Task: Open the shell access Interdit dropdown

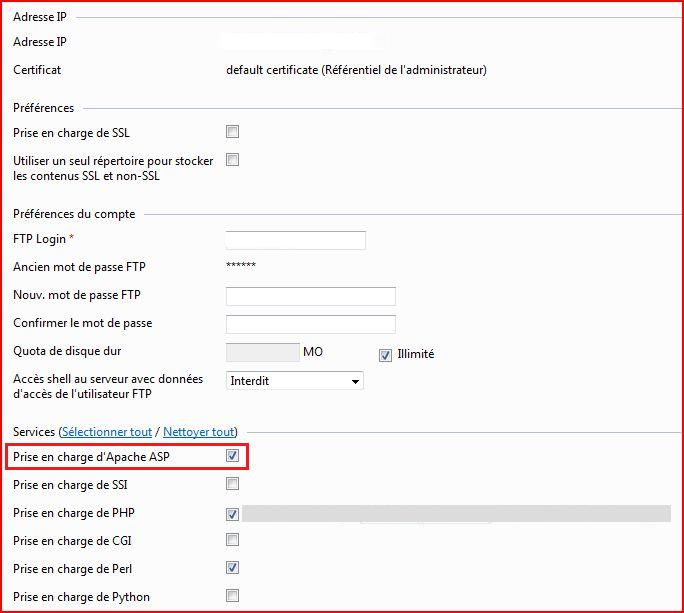Action: click(294, 380)
